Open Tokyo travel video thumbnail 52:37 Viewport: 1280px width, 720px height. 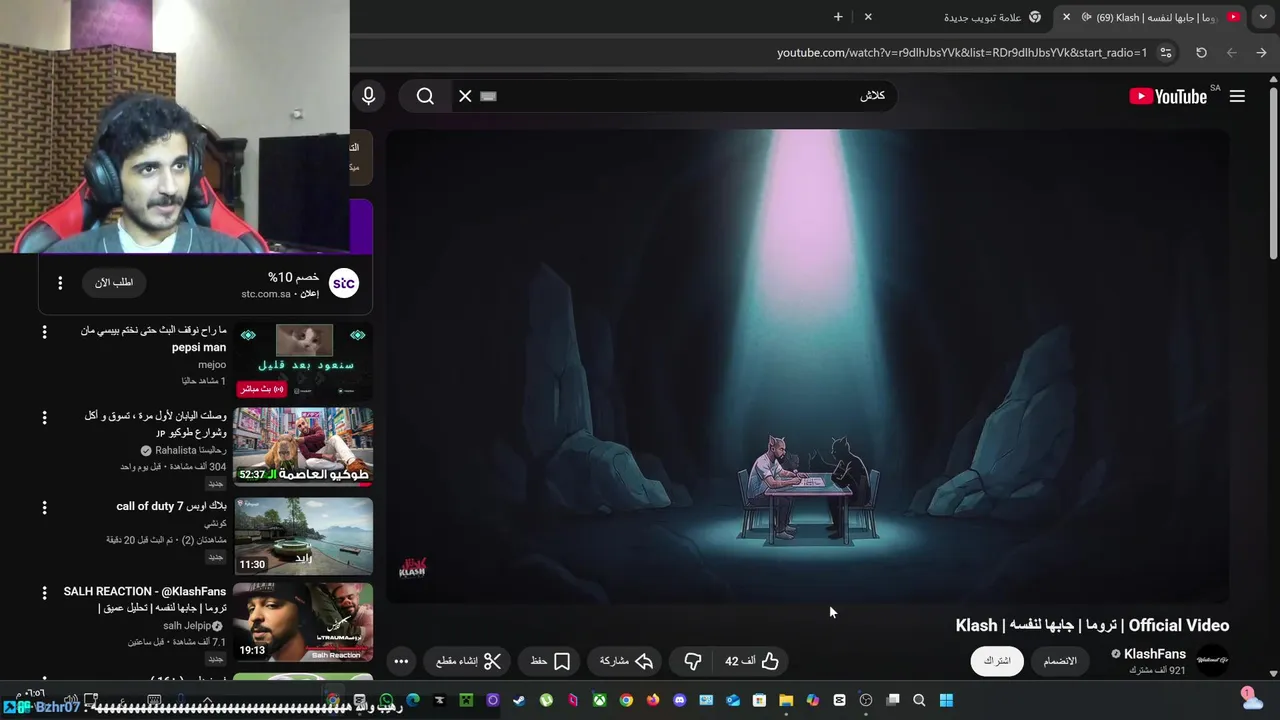coord(303,446)
